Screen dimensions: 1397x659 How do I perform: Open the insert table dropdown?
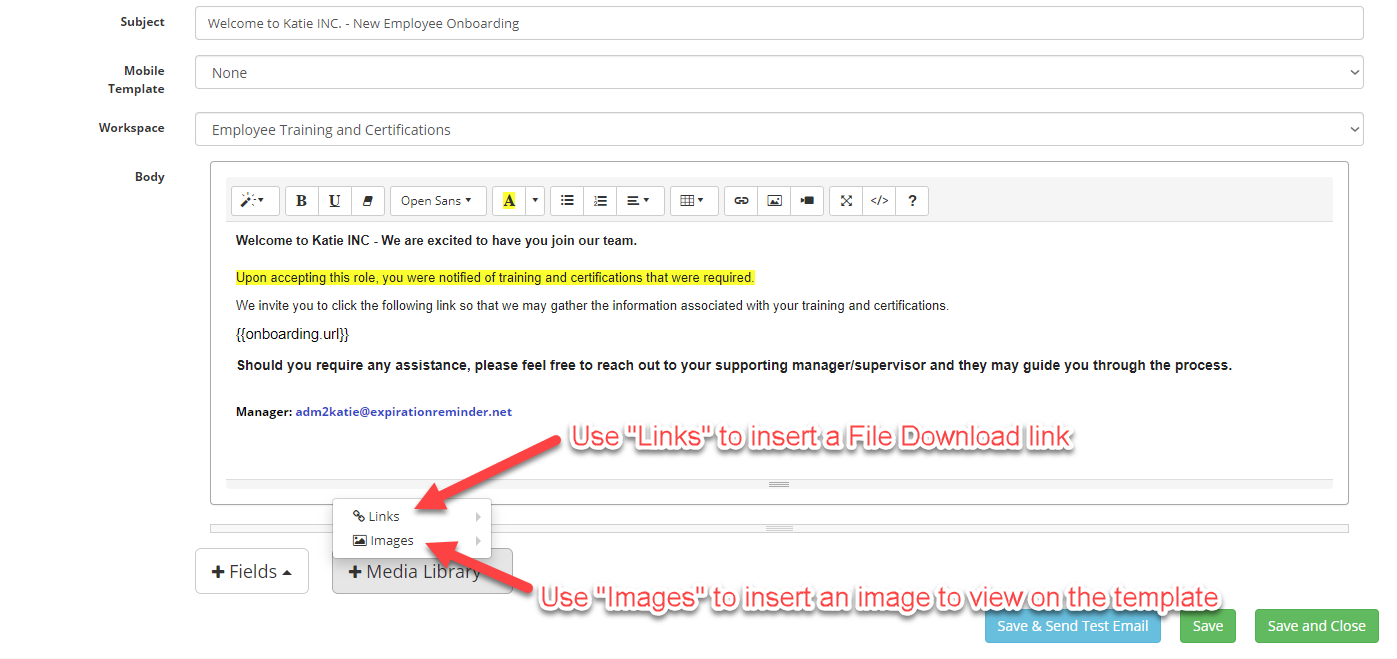click(692, 201)
